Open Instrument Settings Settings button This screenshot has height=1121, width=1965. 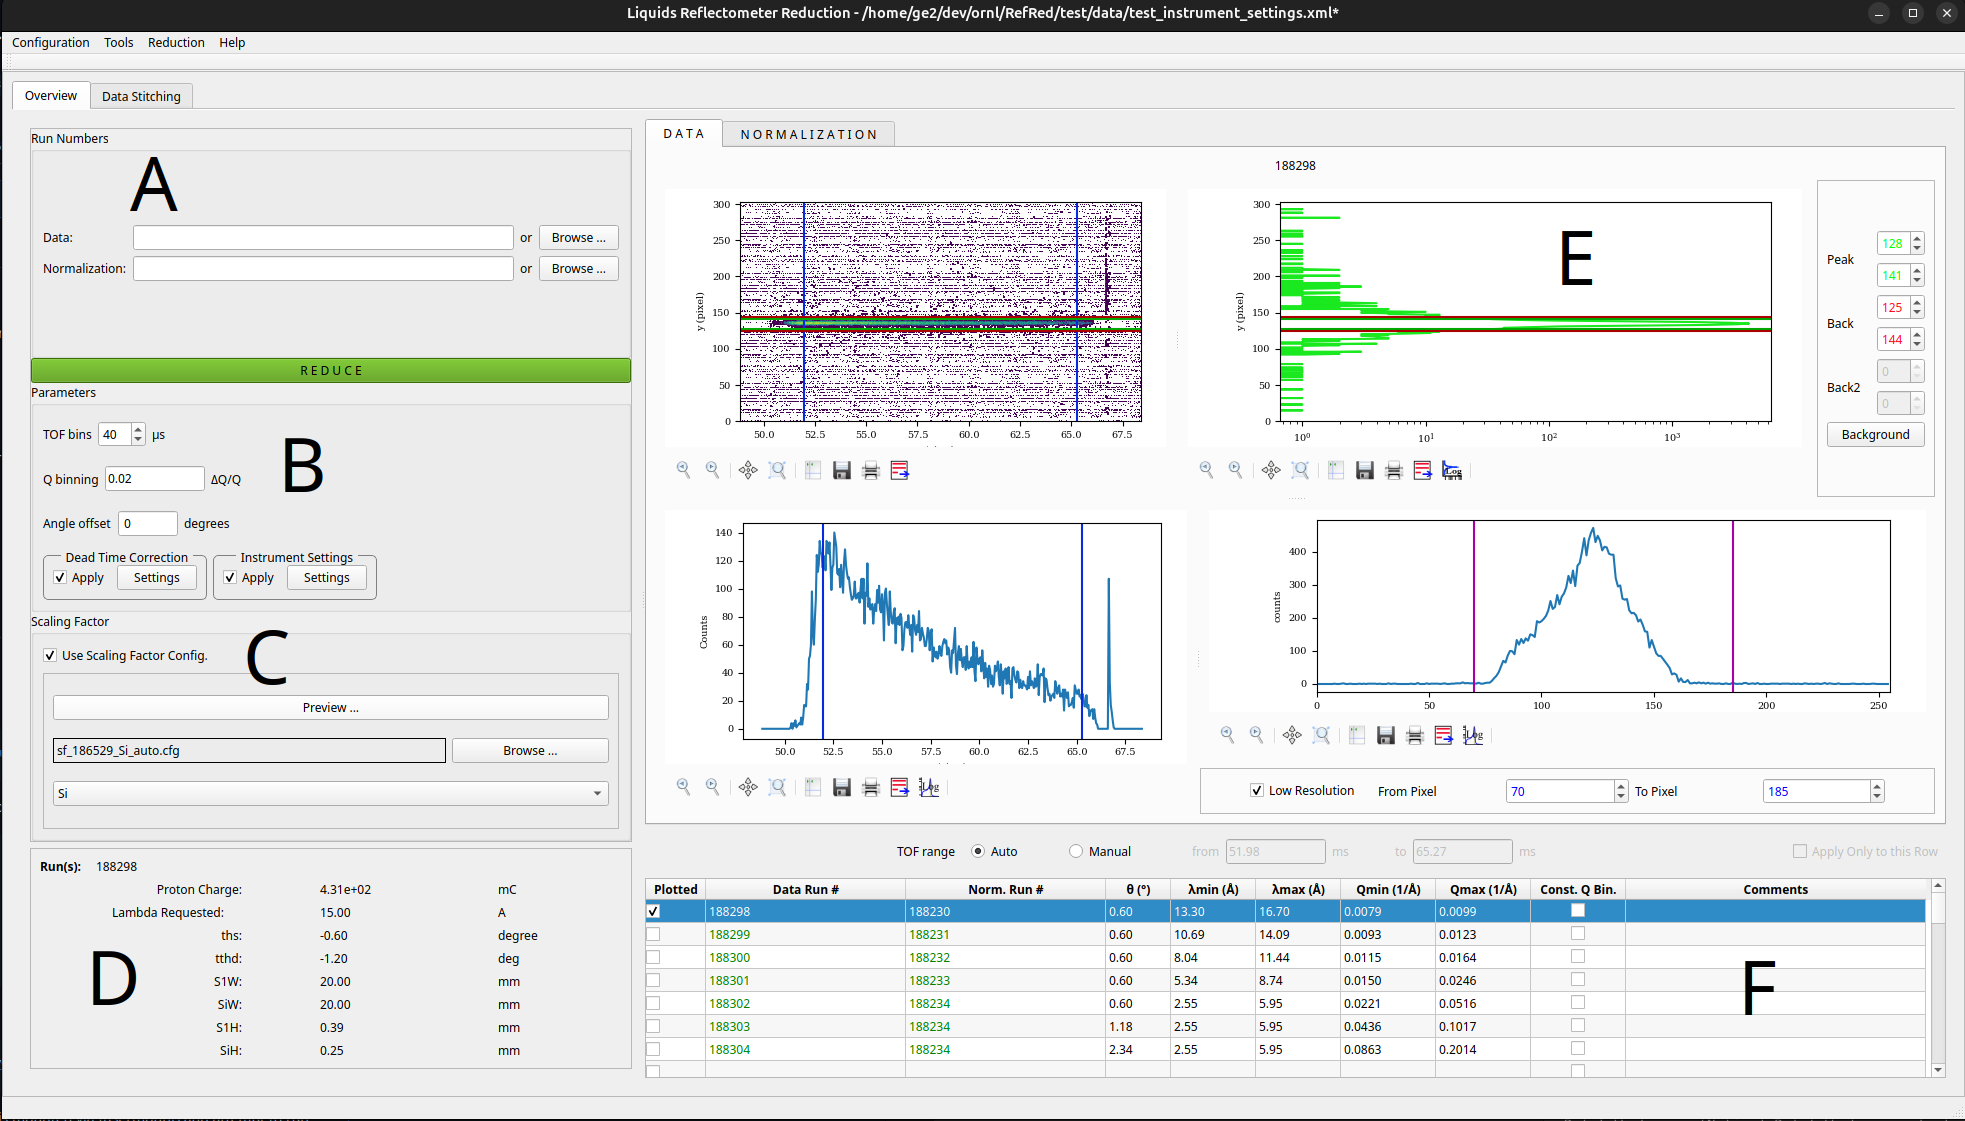(x=327, y=577)
